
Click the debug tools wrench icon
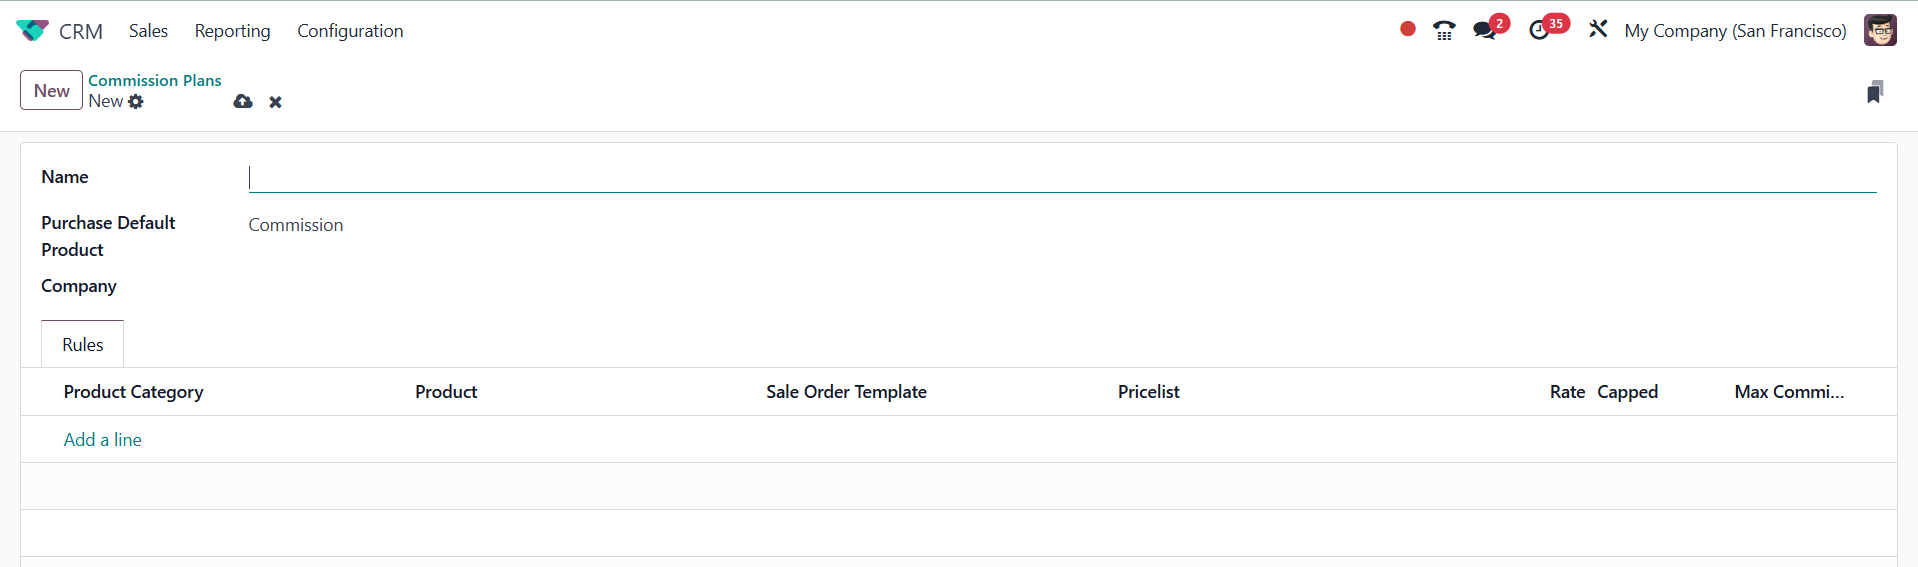click(1598, 30)
